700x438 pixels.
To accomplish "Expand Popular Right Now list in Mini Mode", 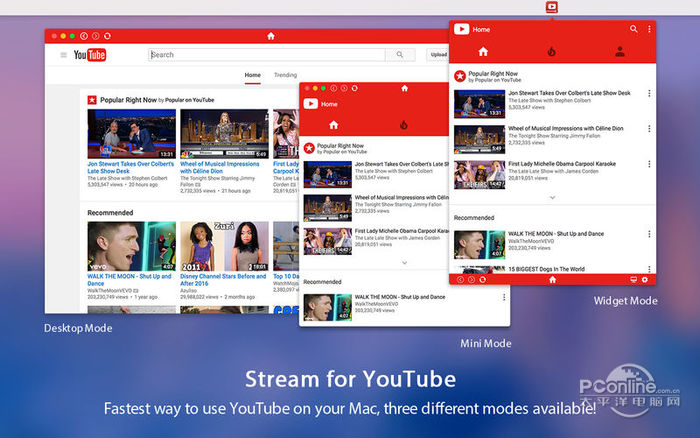I will (404, 263).
